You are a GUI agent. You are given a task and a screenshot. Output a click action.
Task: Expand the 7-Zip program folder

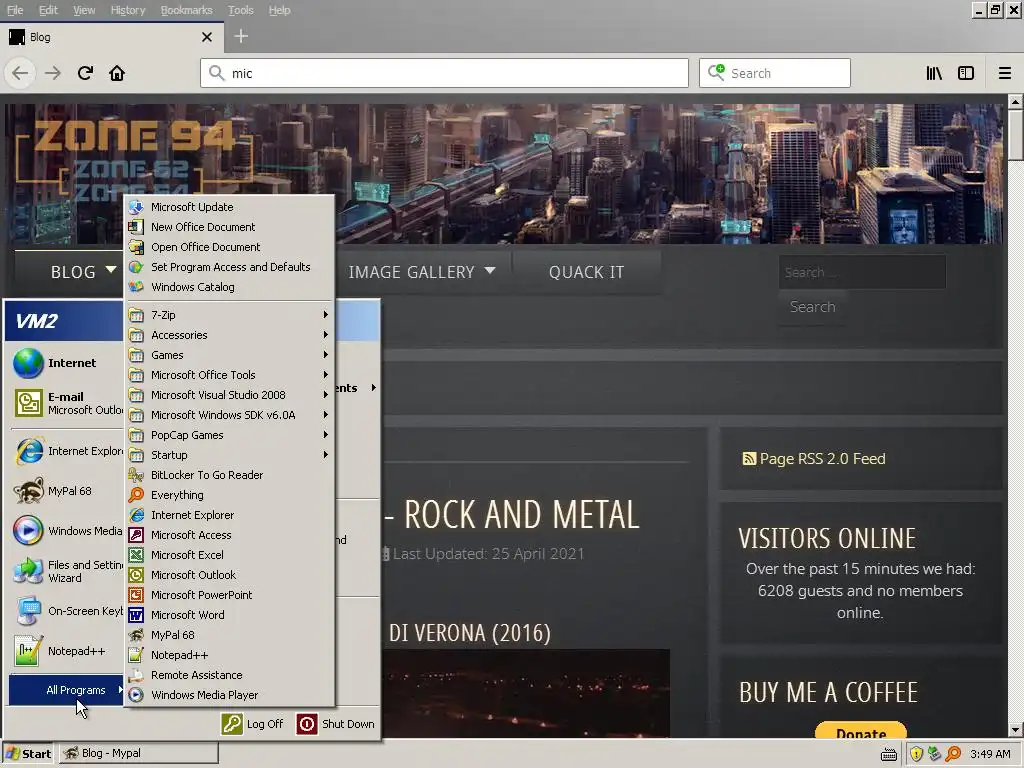230,315
